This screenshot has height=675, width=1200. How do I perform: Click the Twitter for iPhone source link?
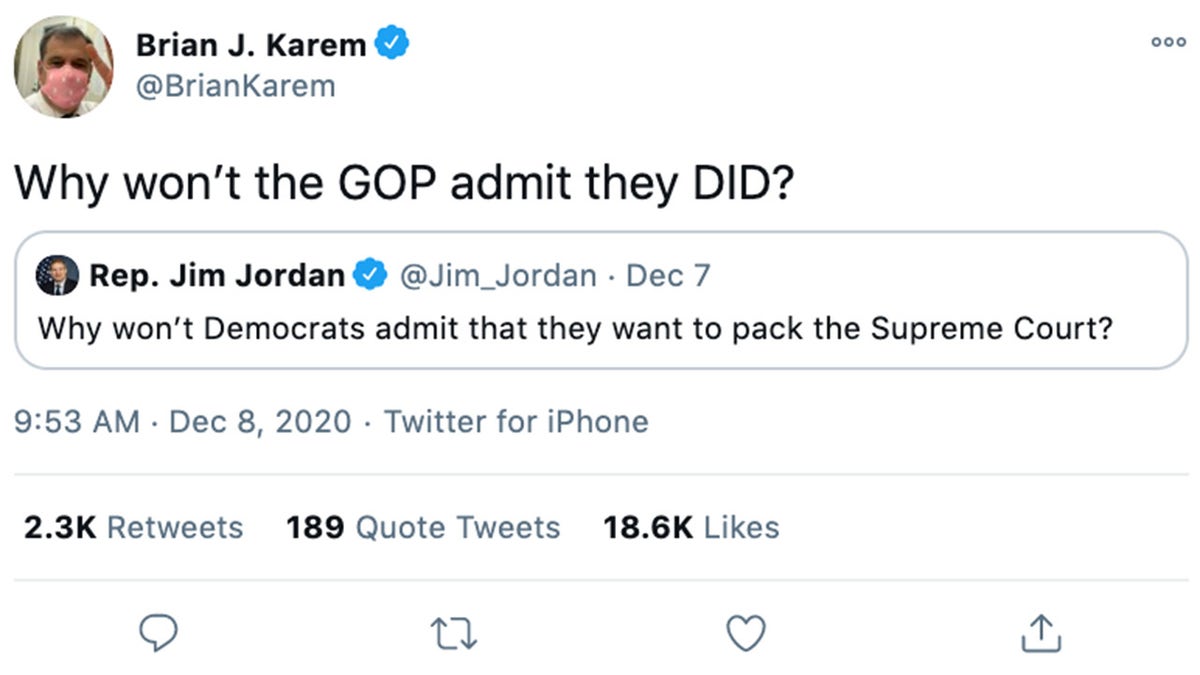coord(516,422)
